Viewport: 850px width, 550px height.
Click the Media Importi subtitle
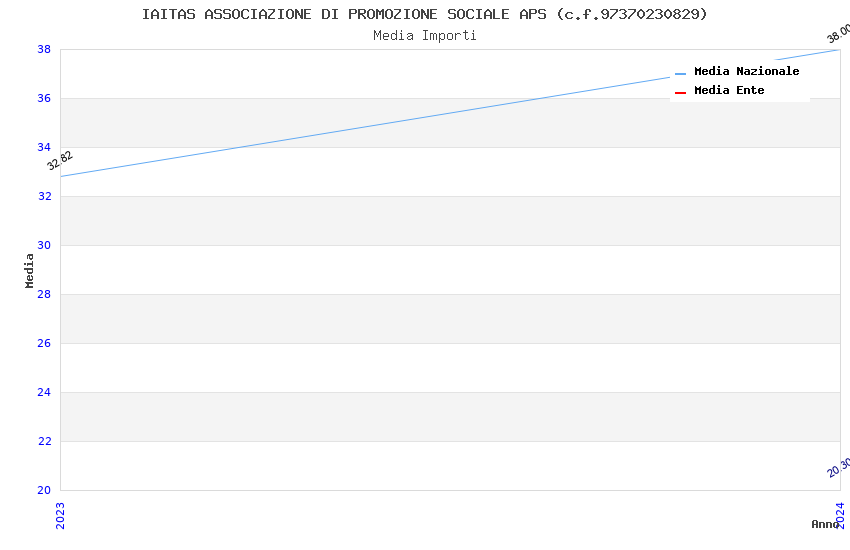[x=425, y=36]
